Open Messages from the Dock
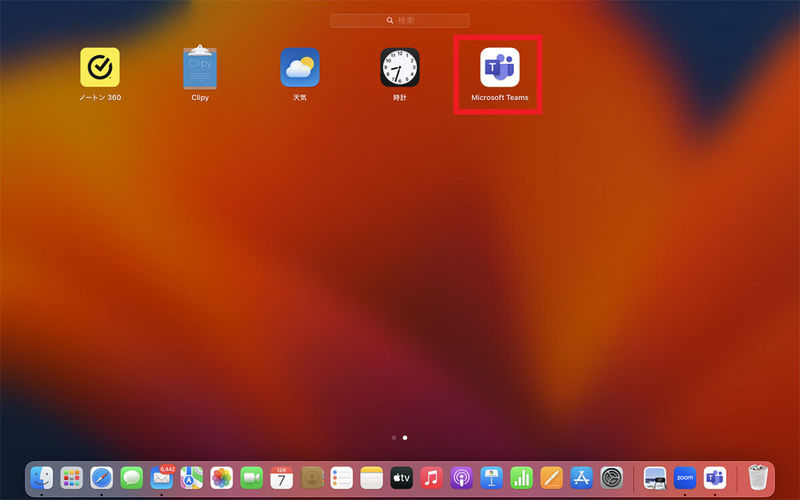Image resolution: width=800 pixels, height=500 pixels. (x=132, y=478)
